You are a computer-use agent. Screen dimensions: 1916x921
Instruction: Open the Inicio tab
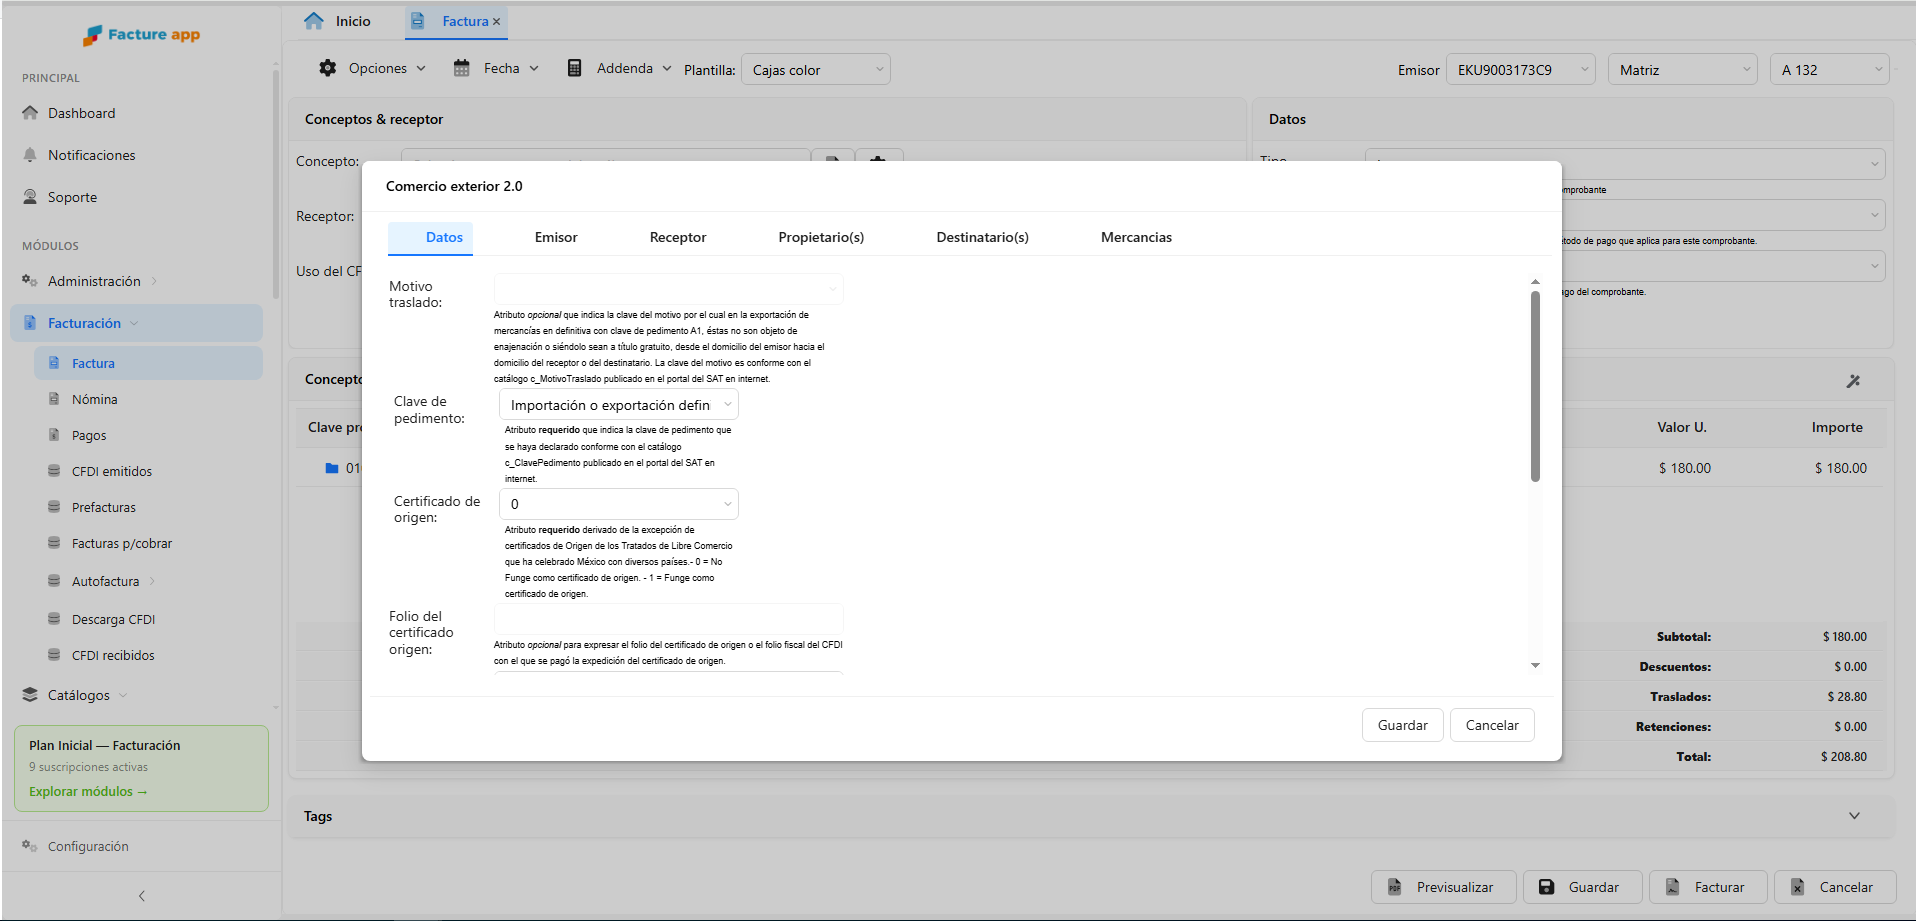338,21
